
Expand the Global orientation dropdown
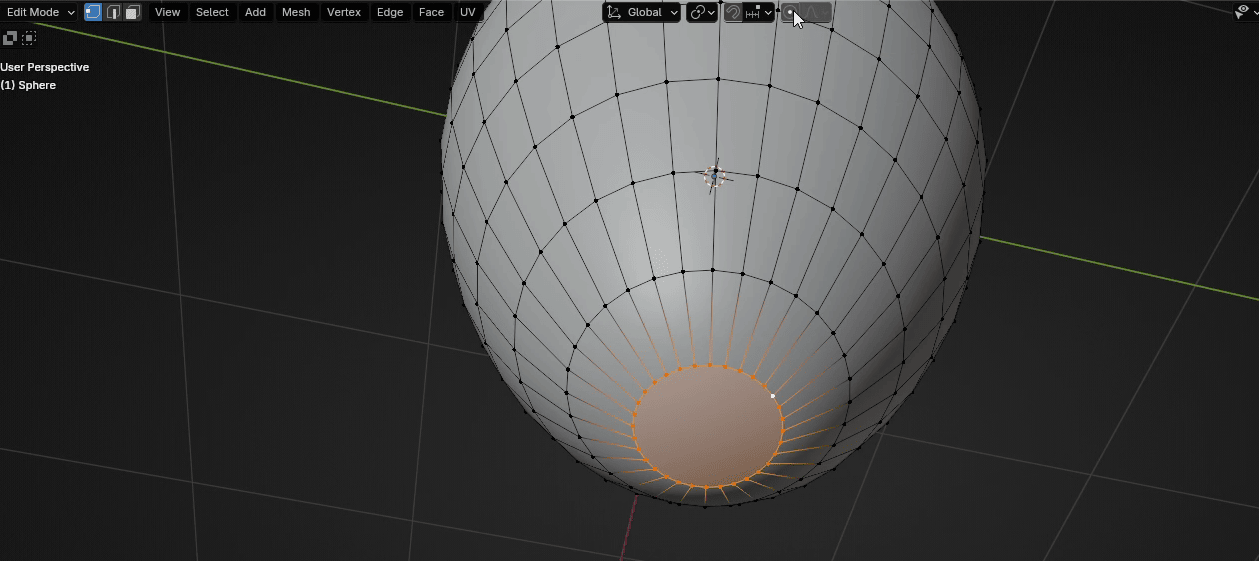652,12
